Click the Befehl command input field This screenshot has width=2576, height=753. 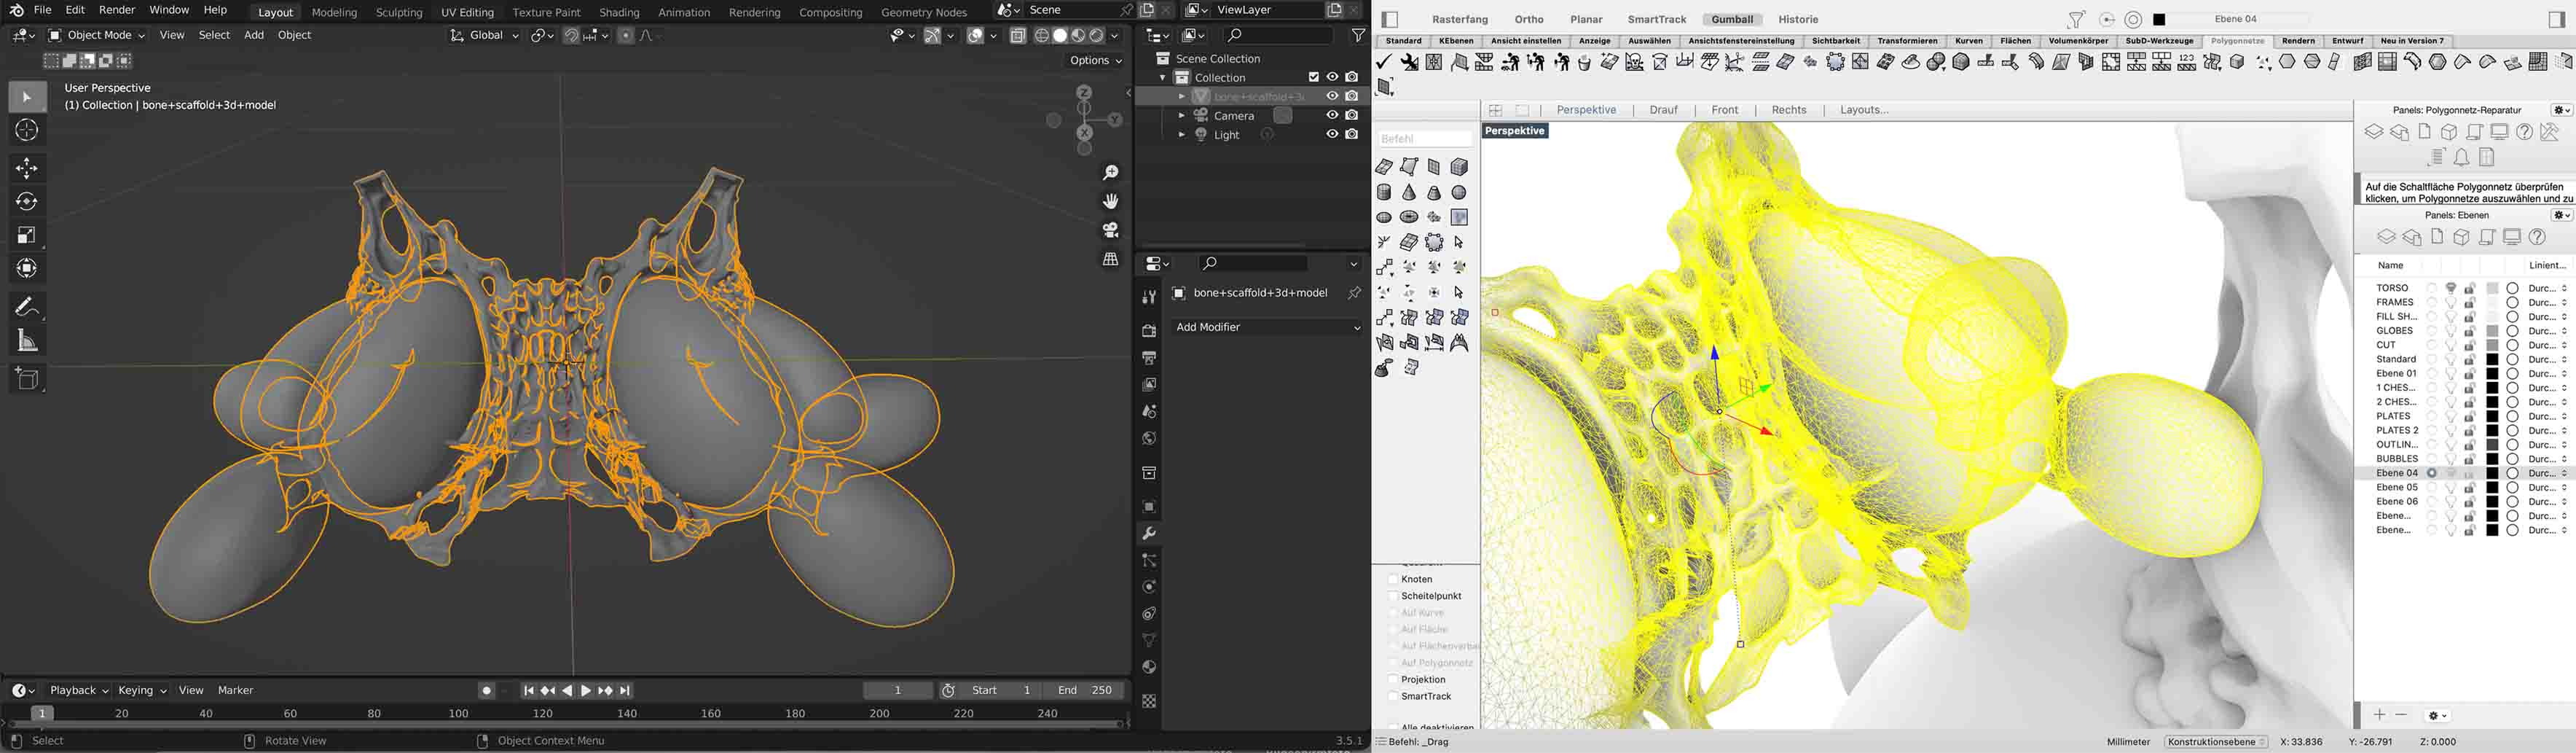(x=1425, y=139)
